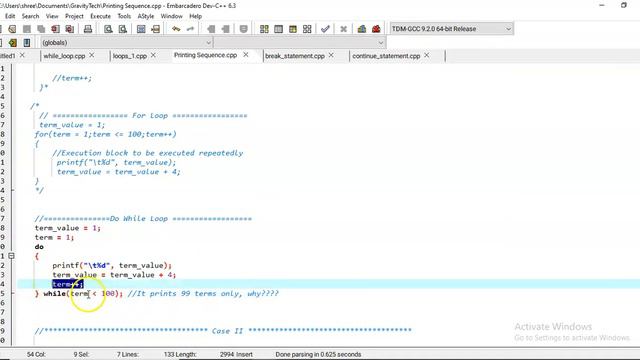Image resolution: width=640 pixels, height=360 pixels.
Task: Click the Print toolbar icon
Action: click(88, 29)
